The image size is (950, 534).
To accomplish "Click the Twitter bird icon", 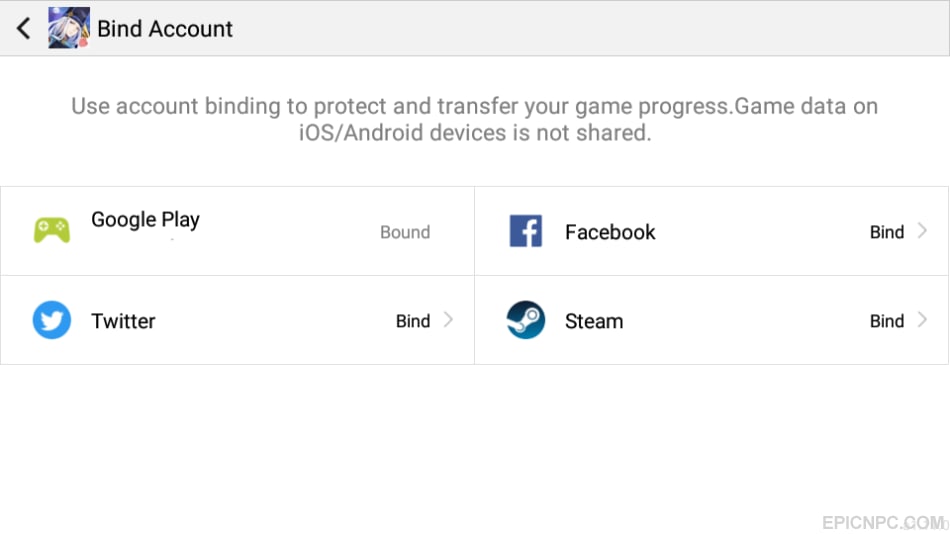I will coord(51,320).
